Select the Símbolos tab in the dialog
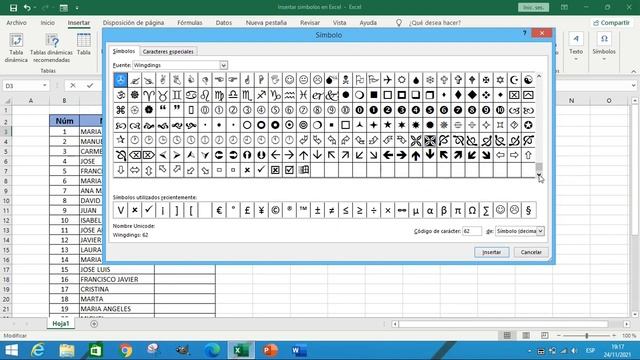640x360 pixels. coord(124,51)
